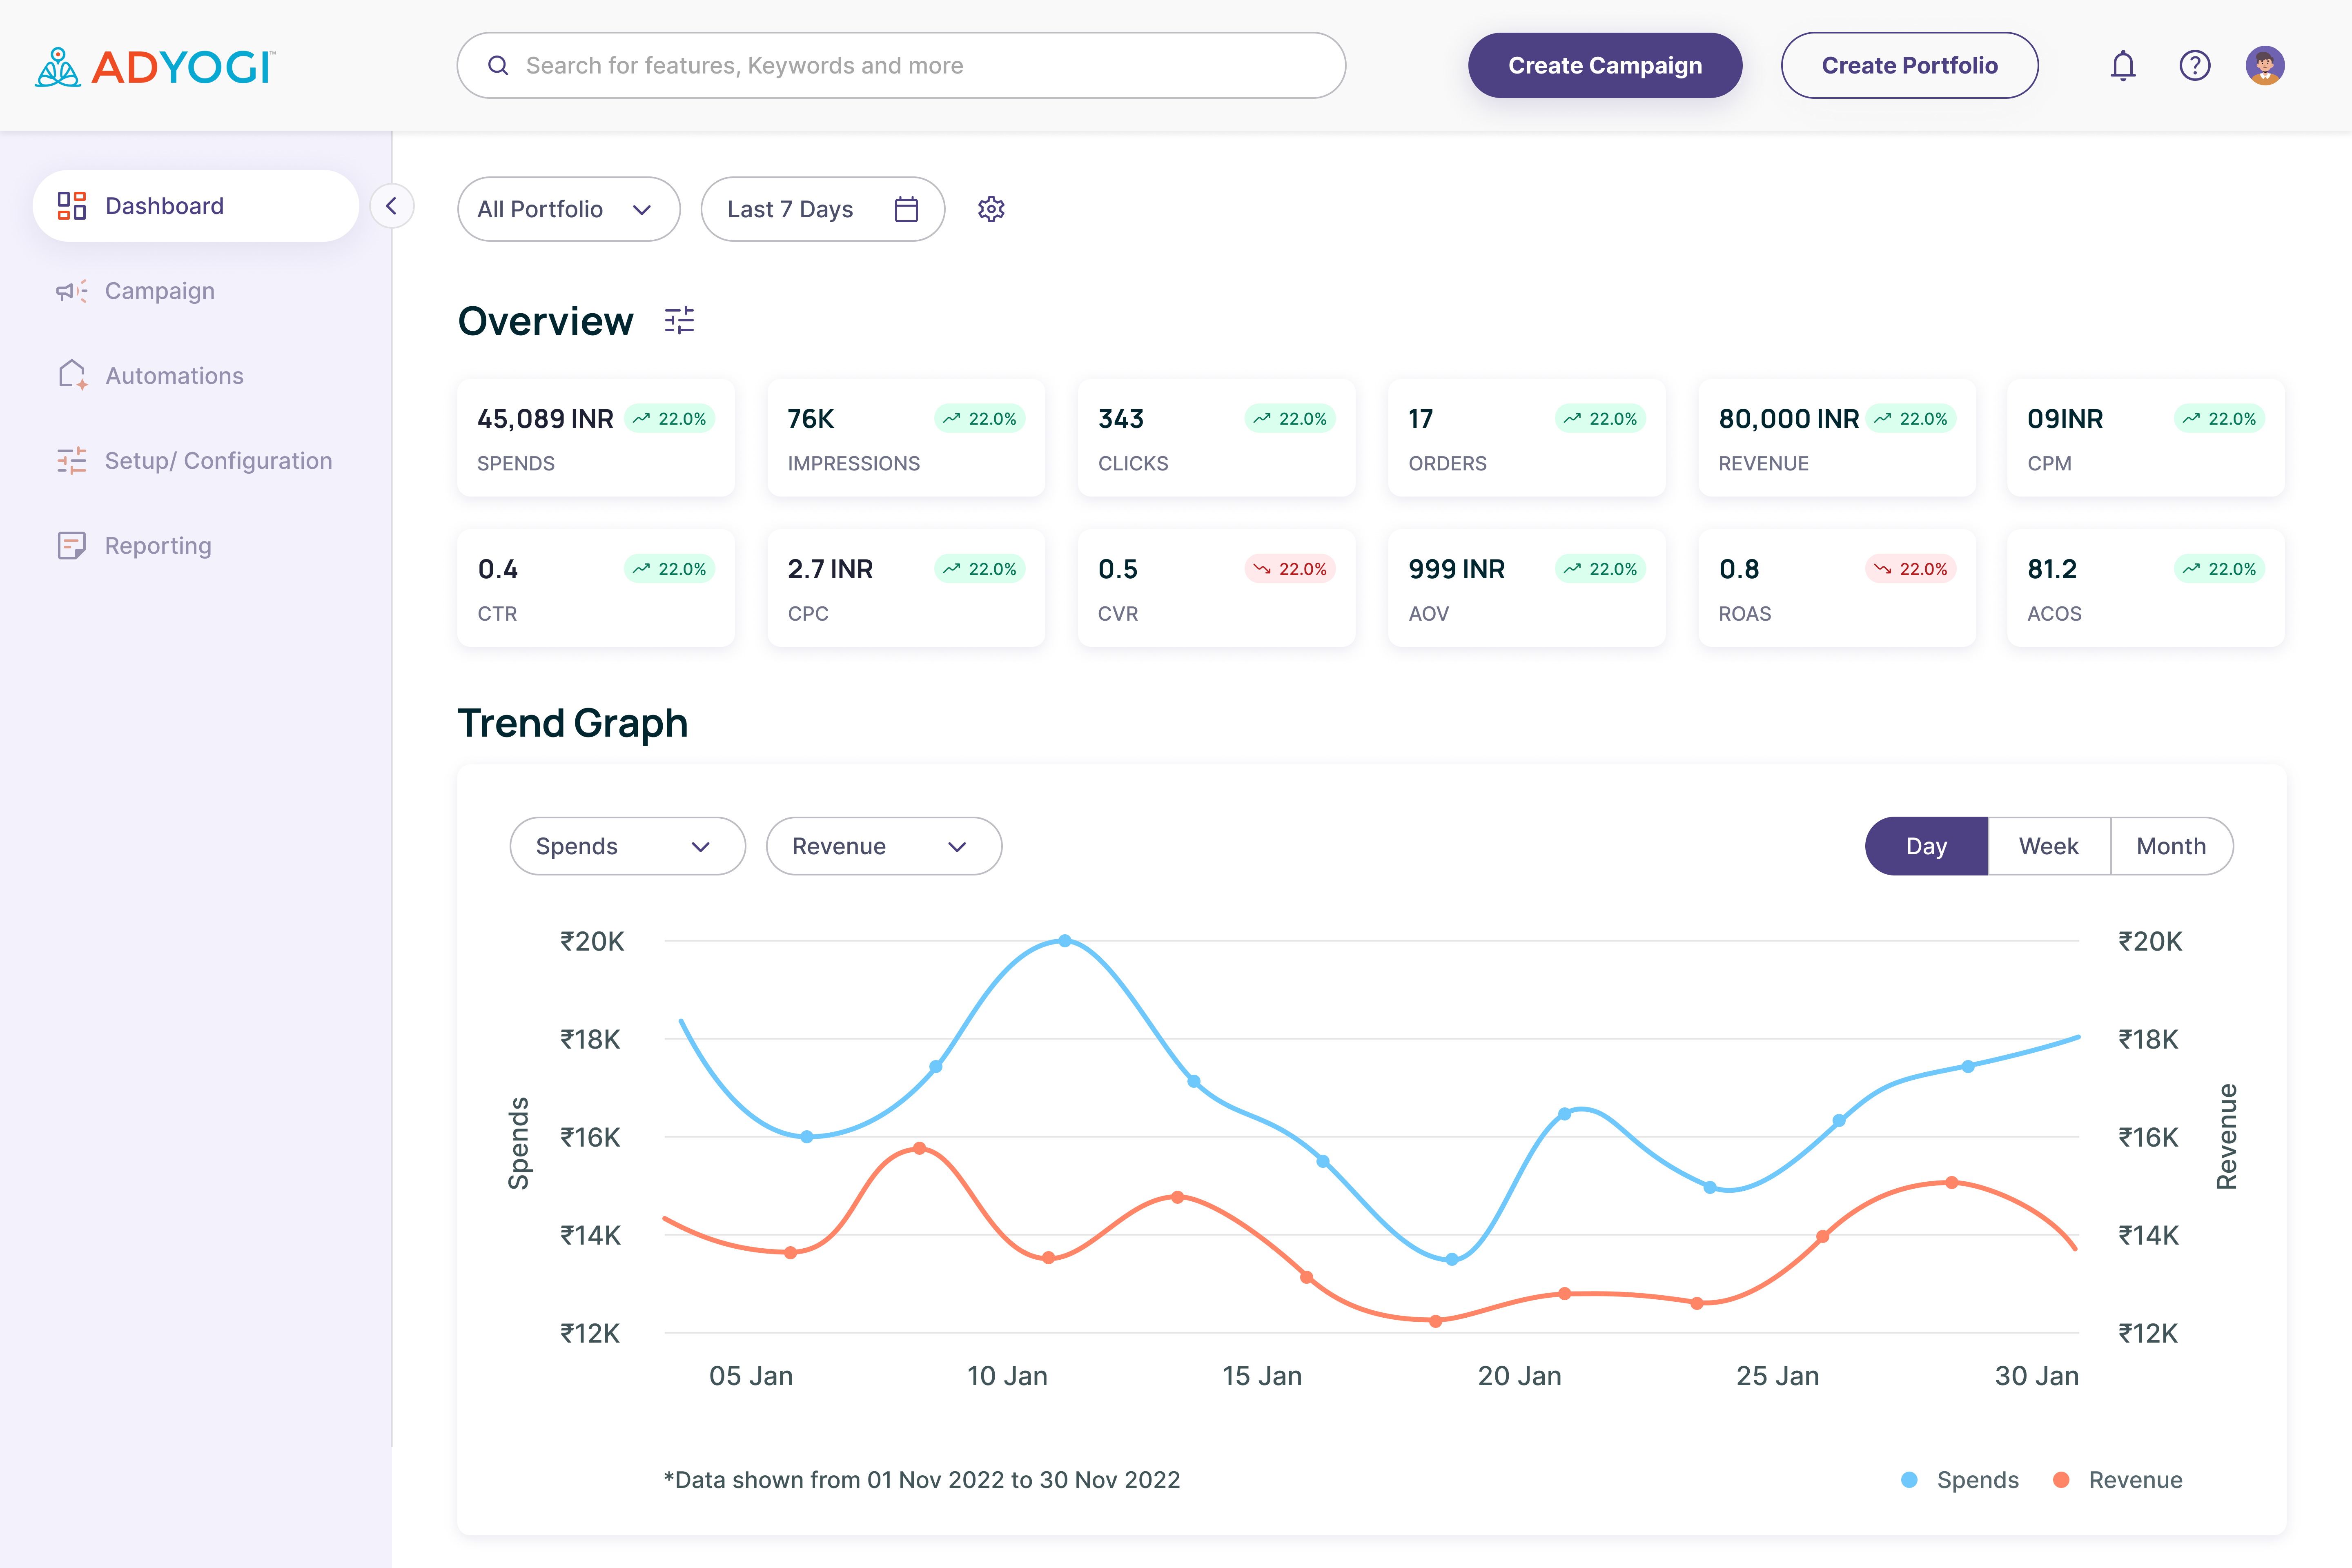Viewport: 2352px width, 1568px height.
Task: Click the 999 INR AOV card
Action: pos(1527,588)
